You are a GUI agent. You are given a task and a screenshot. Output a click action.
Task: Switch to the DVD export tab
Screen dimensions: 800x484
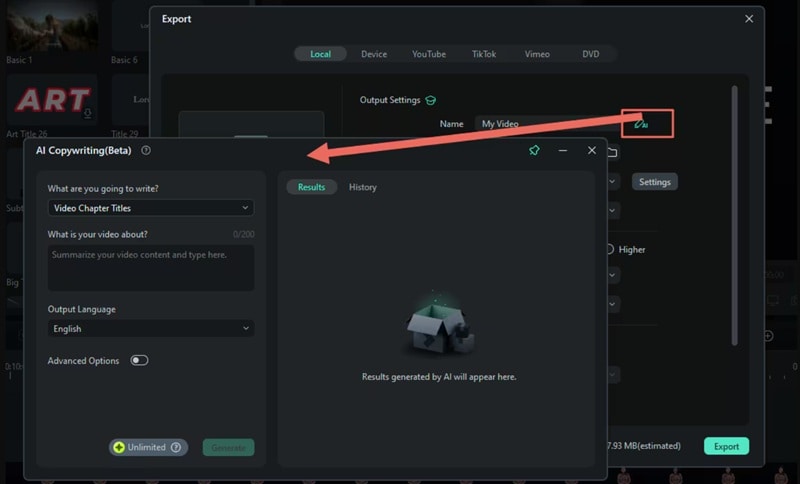click(591, 54)
